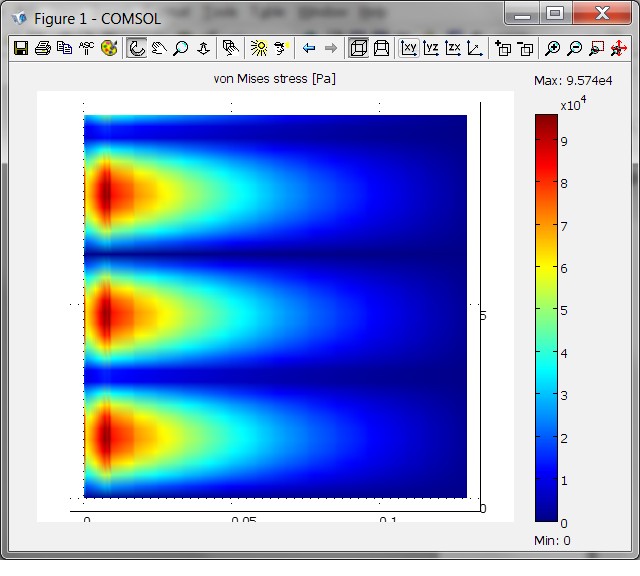
Task: Click the 'Max: 9.574e4' label
Action: point(573,80)
